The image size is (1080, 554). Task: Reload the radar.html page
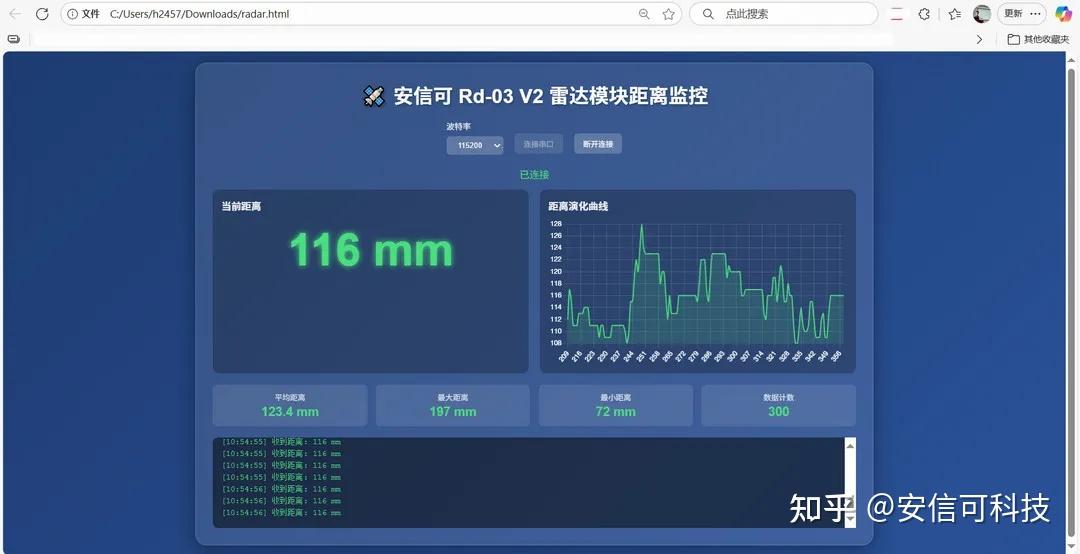click(42, 14)
